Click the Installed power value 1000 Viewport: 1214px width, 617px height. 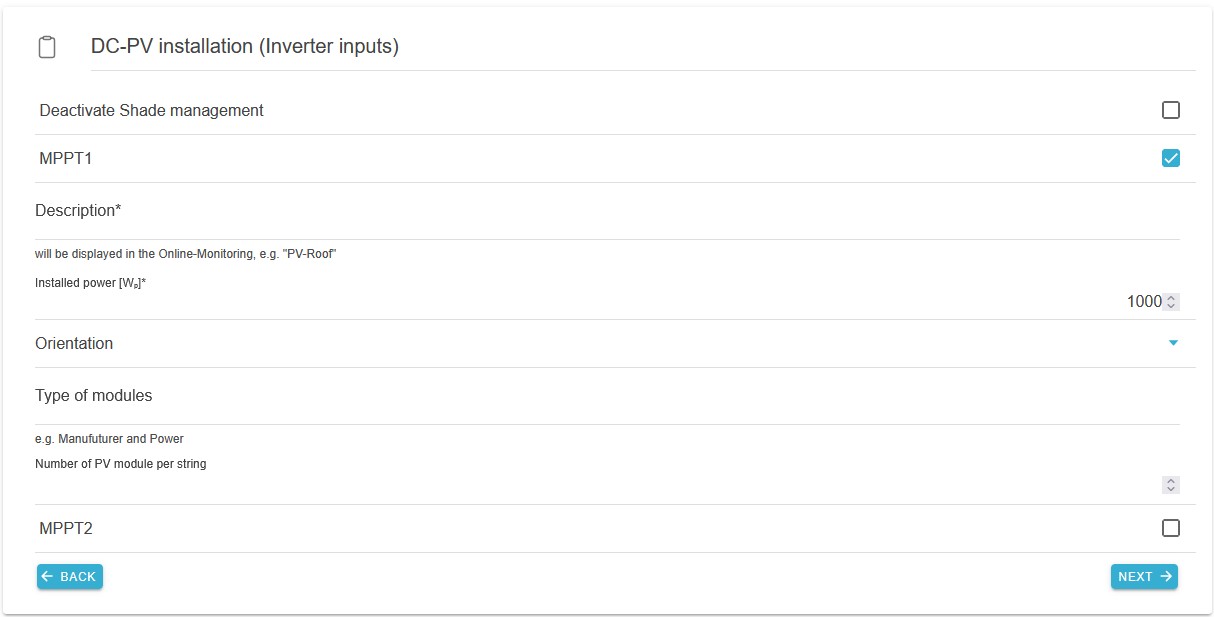[1143, 302]
